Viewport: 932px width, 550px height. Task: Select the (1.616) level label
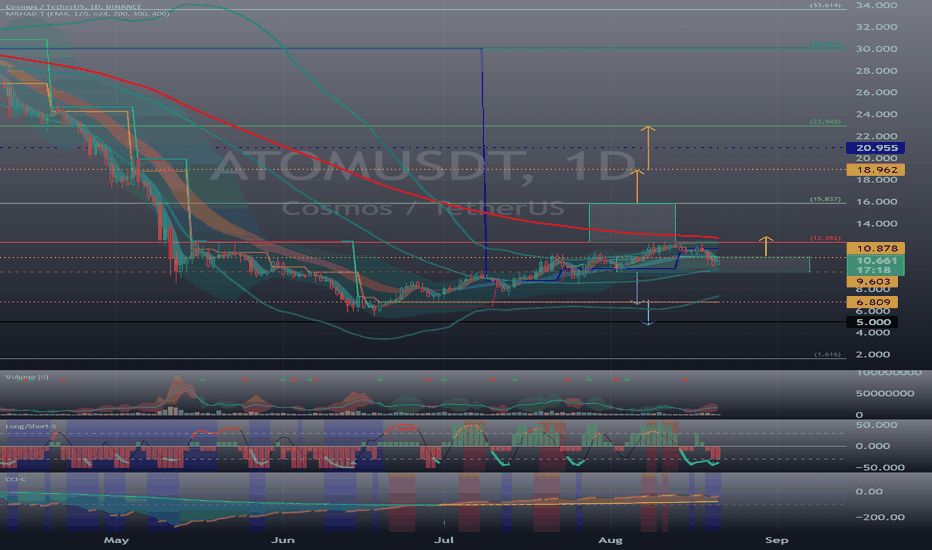click(827, 354)
